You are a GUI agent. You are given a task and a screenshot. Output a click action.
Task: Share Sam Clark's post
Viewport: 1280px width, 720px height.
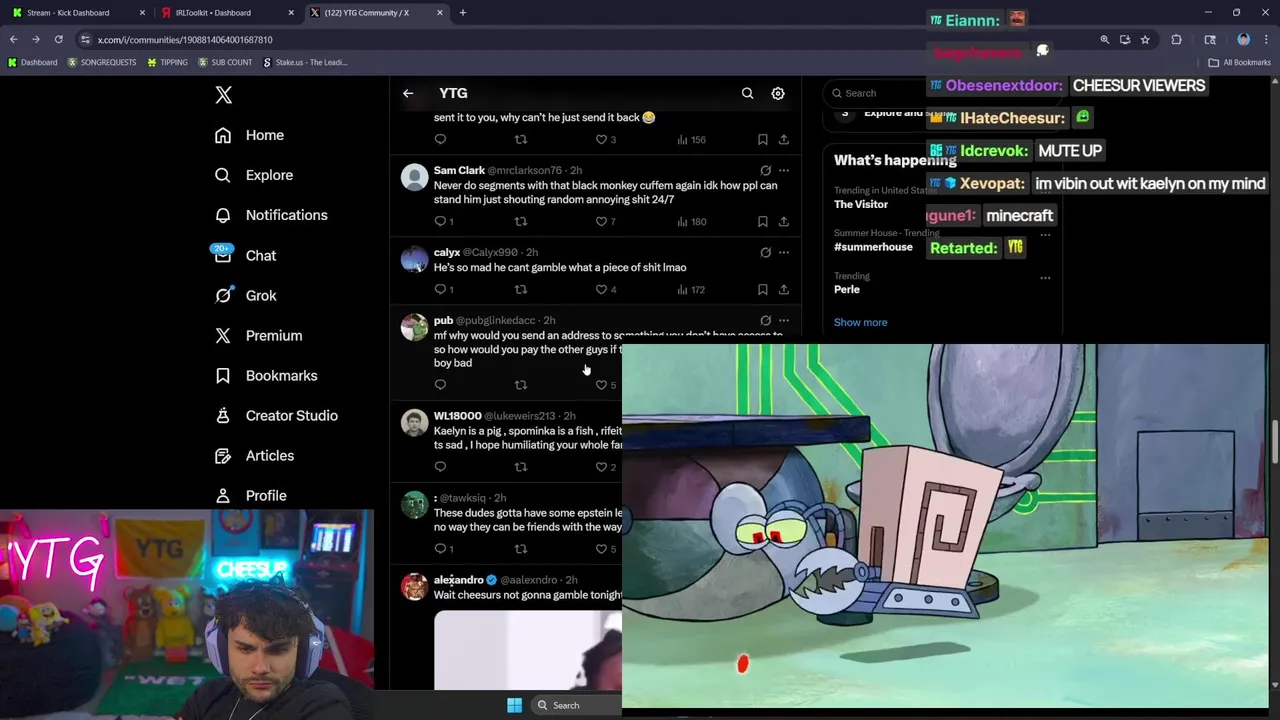point(784,221)
